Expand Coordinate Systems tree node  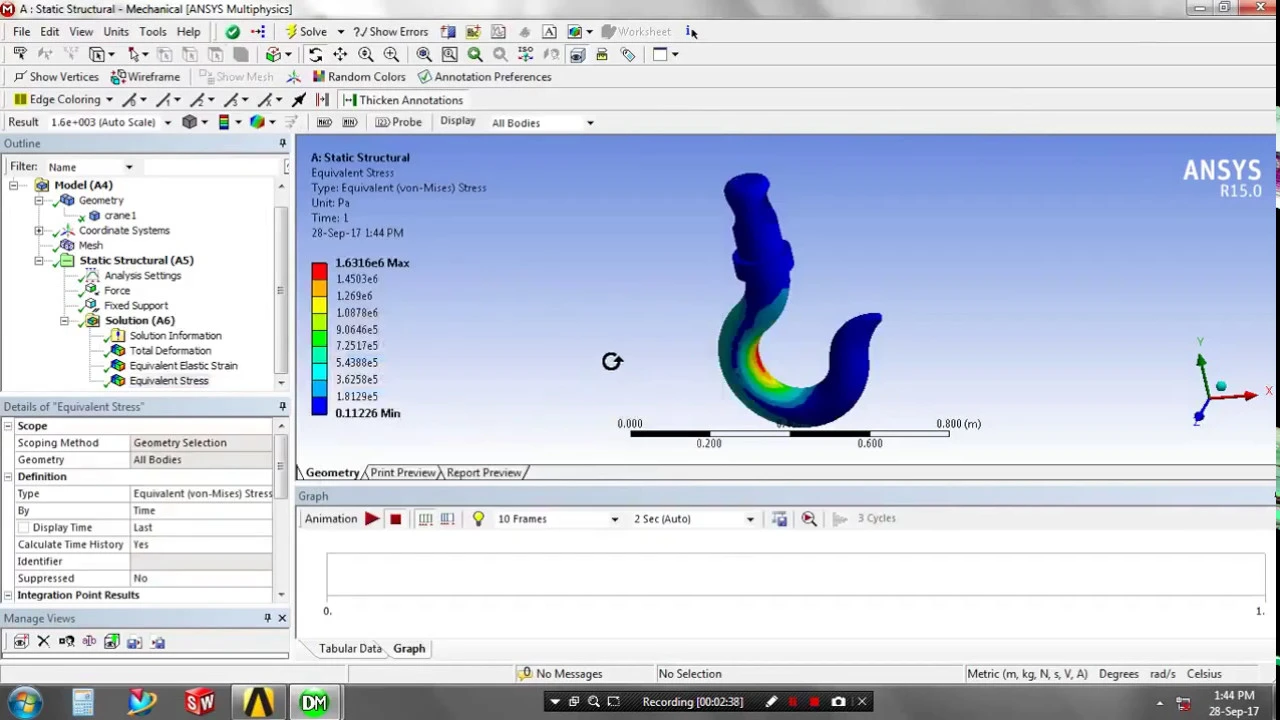39,230
